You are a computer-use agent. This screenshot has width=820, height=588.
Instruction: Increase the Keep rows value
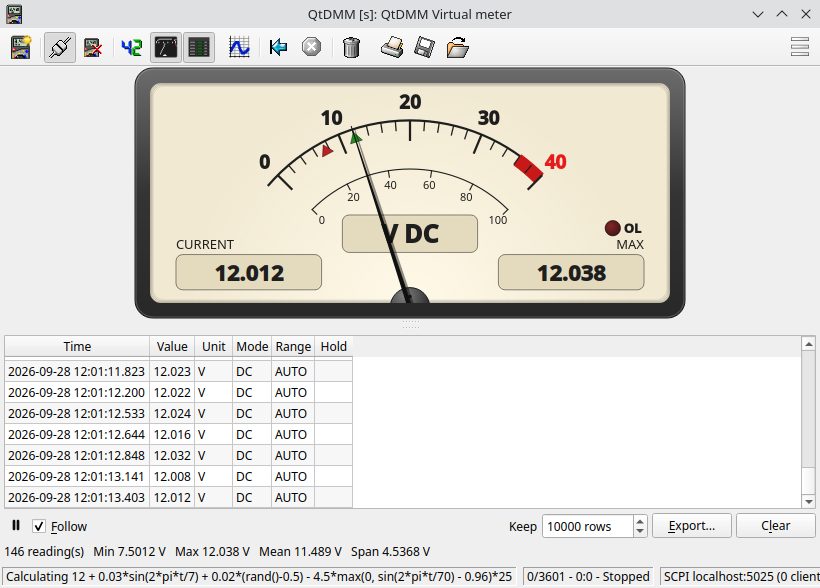tap(640, 522)
